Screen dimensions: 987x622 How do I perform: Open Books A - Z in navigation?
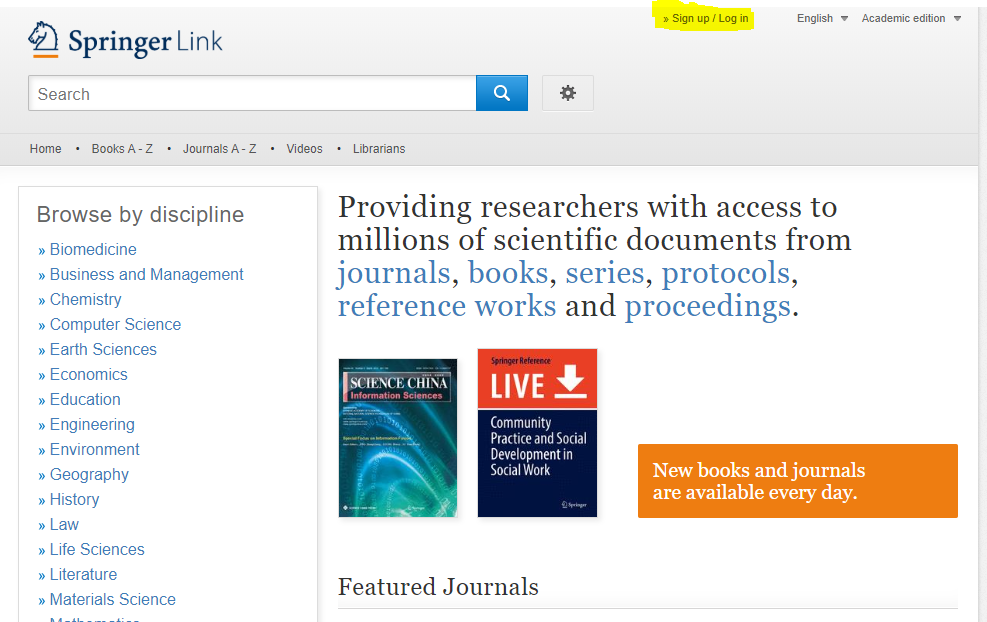pyautogui.click(x=122, y=149)
